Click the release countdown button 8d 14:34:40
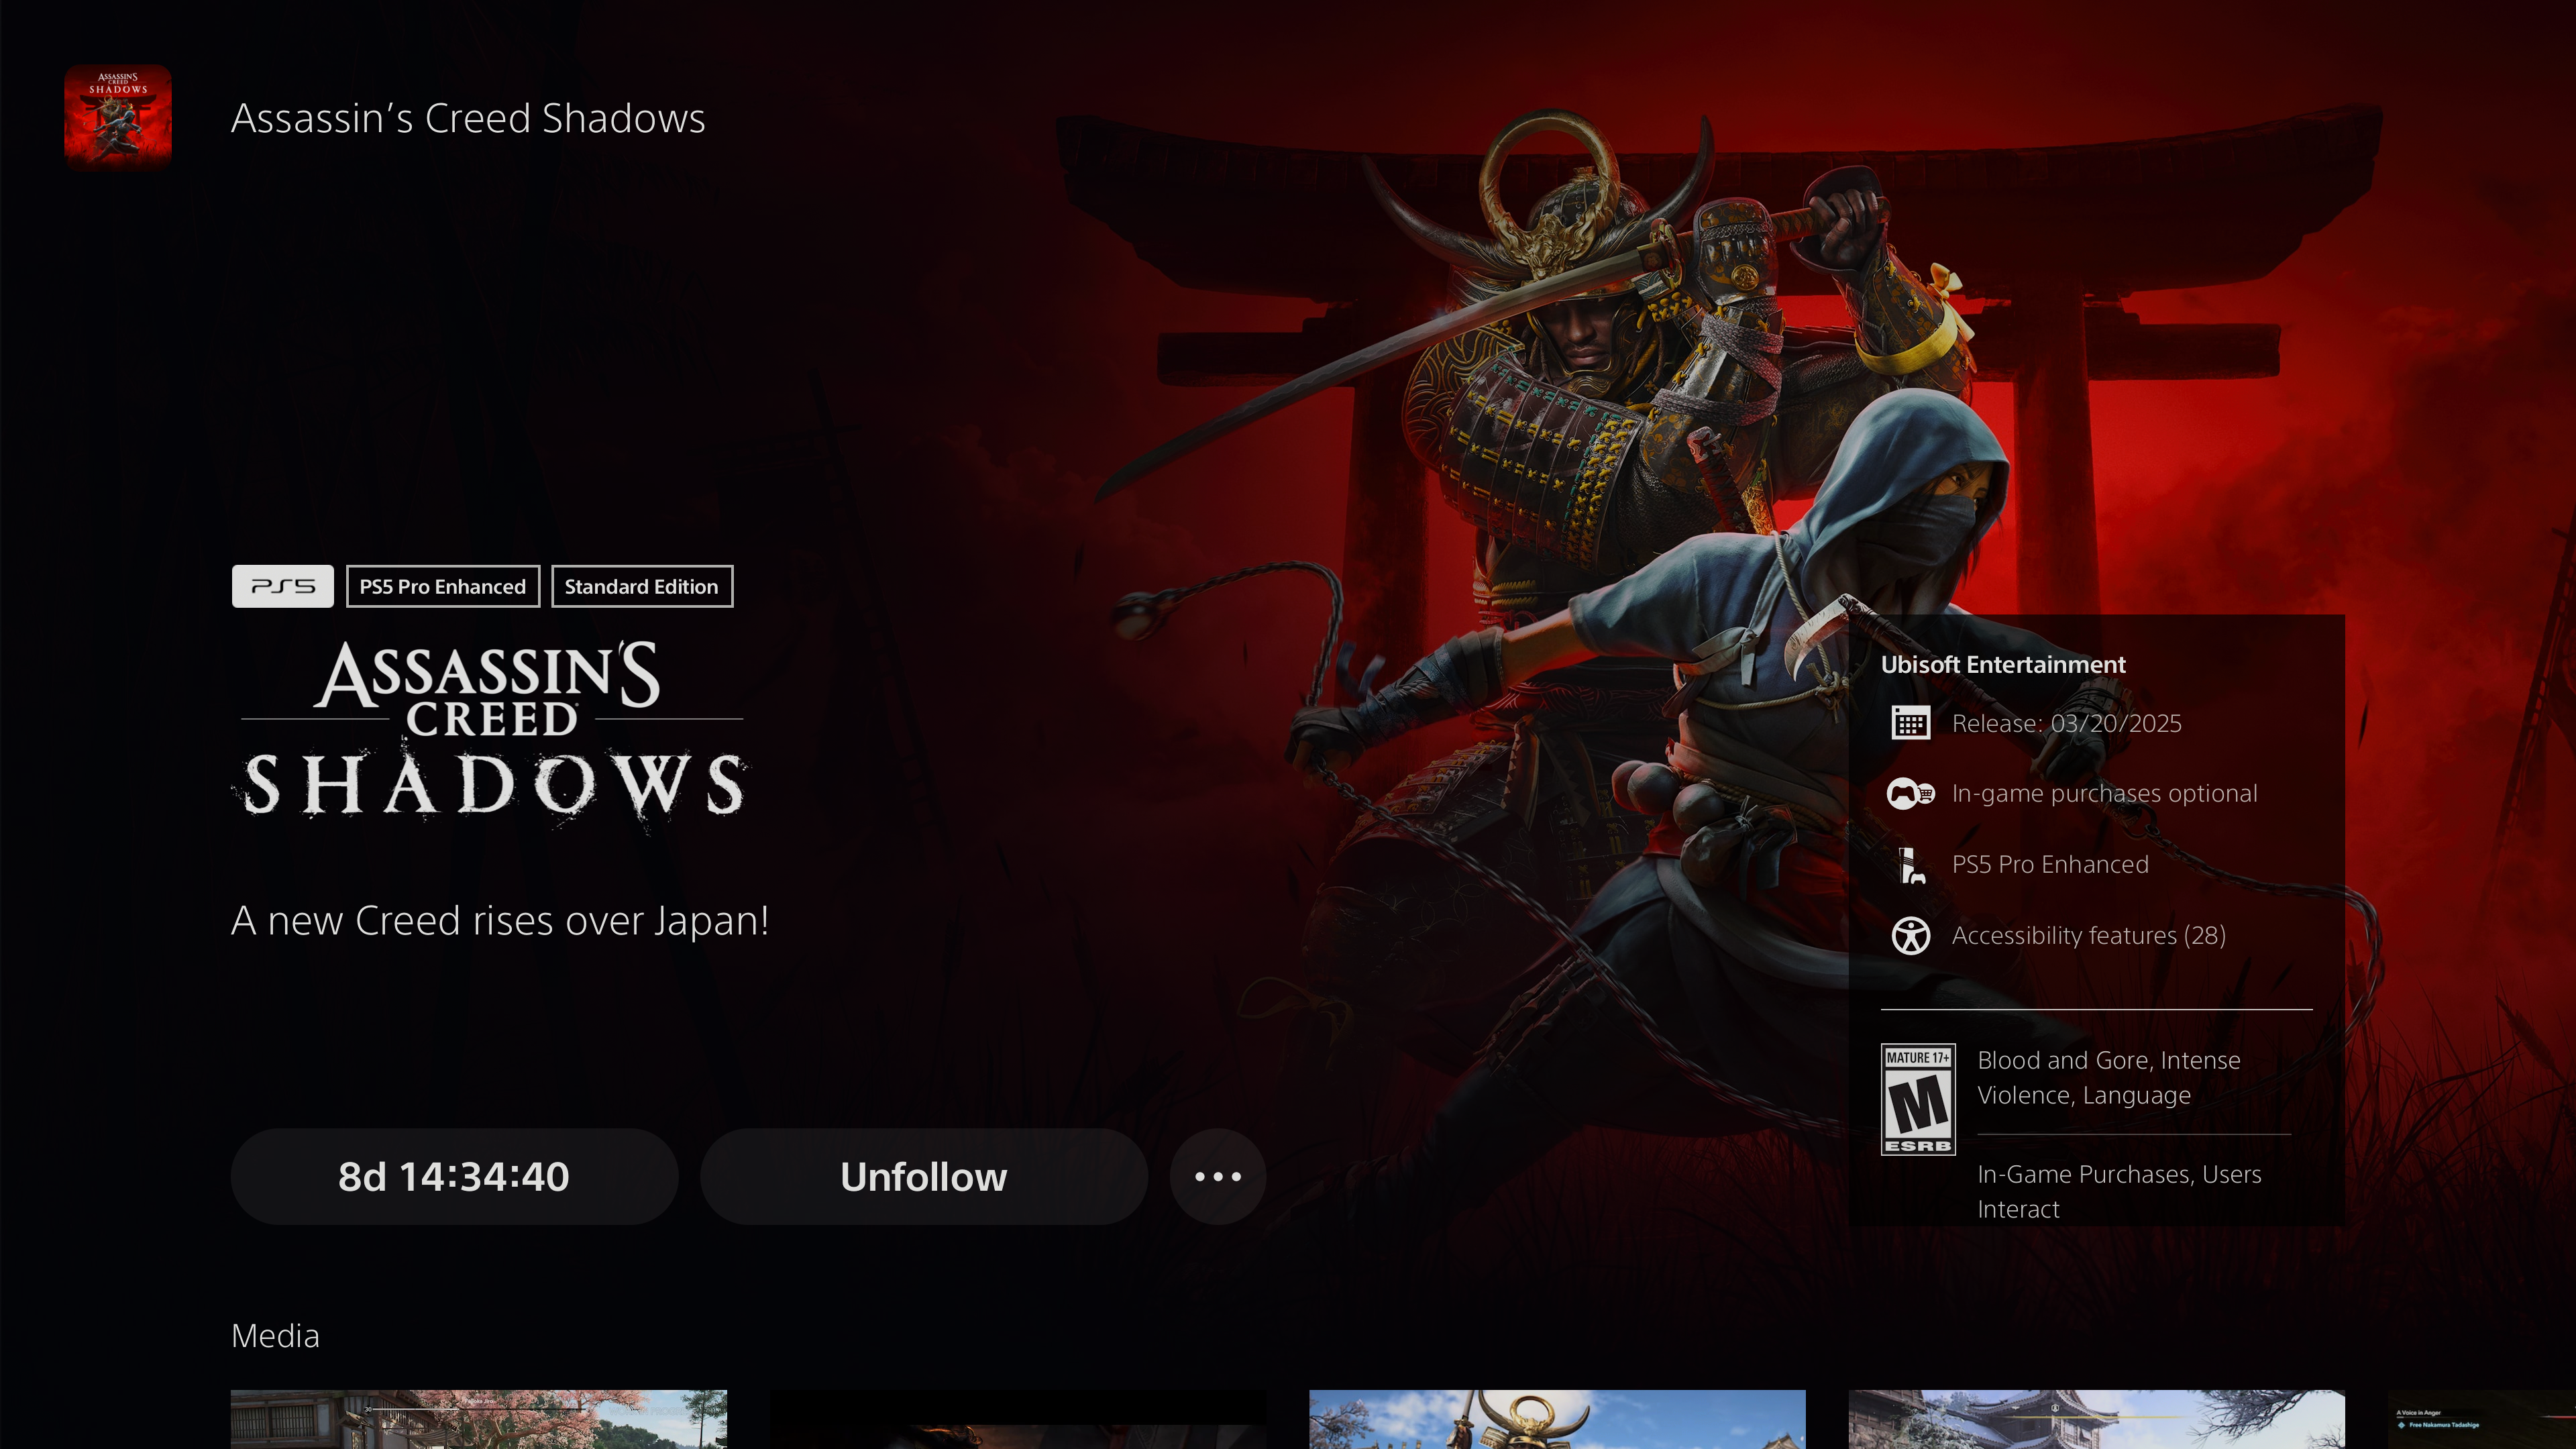This screenshot has width=2576, height=1449. (454, 1177)
